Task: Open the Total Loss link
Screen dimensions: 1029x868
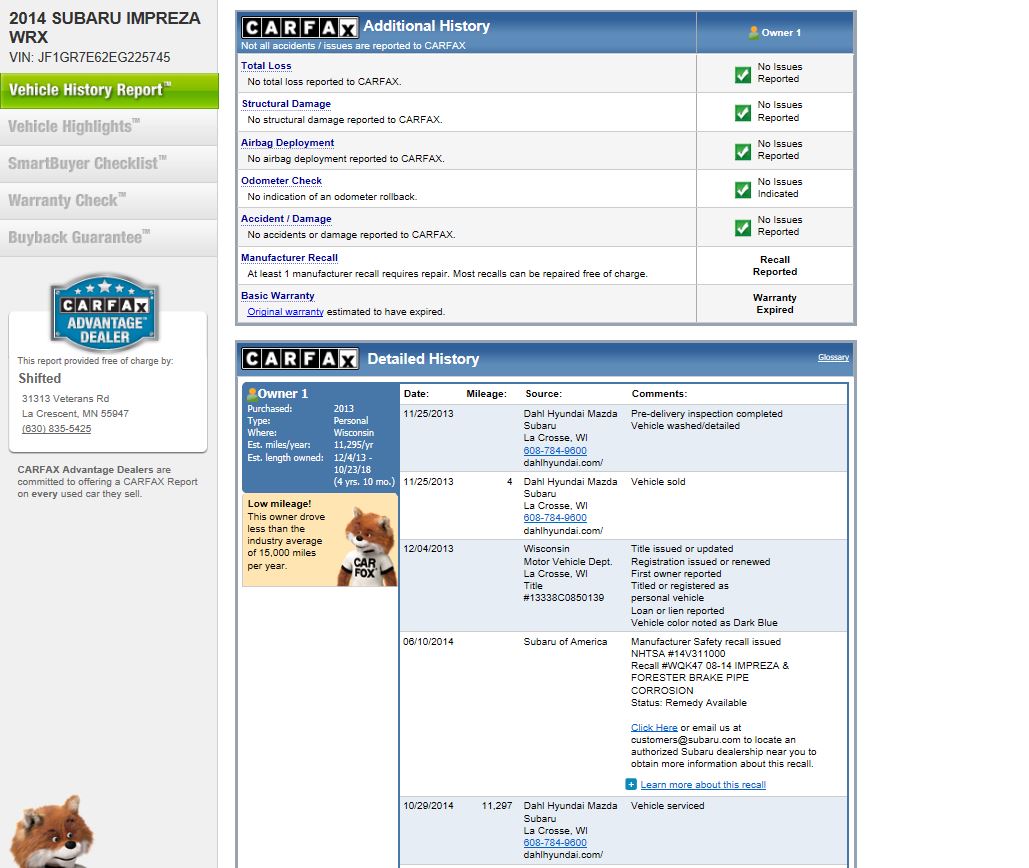Action: click(266, 66)
